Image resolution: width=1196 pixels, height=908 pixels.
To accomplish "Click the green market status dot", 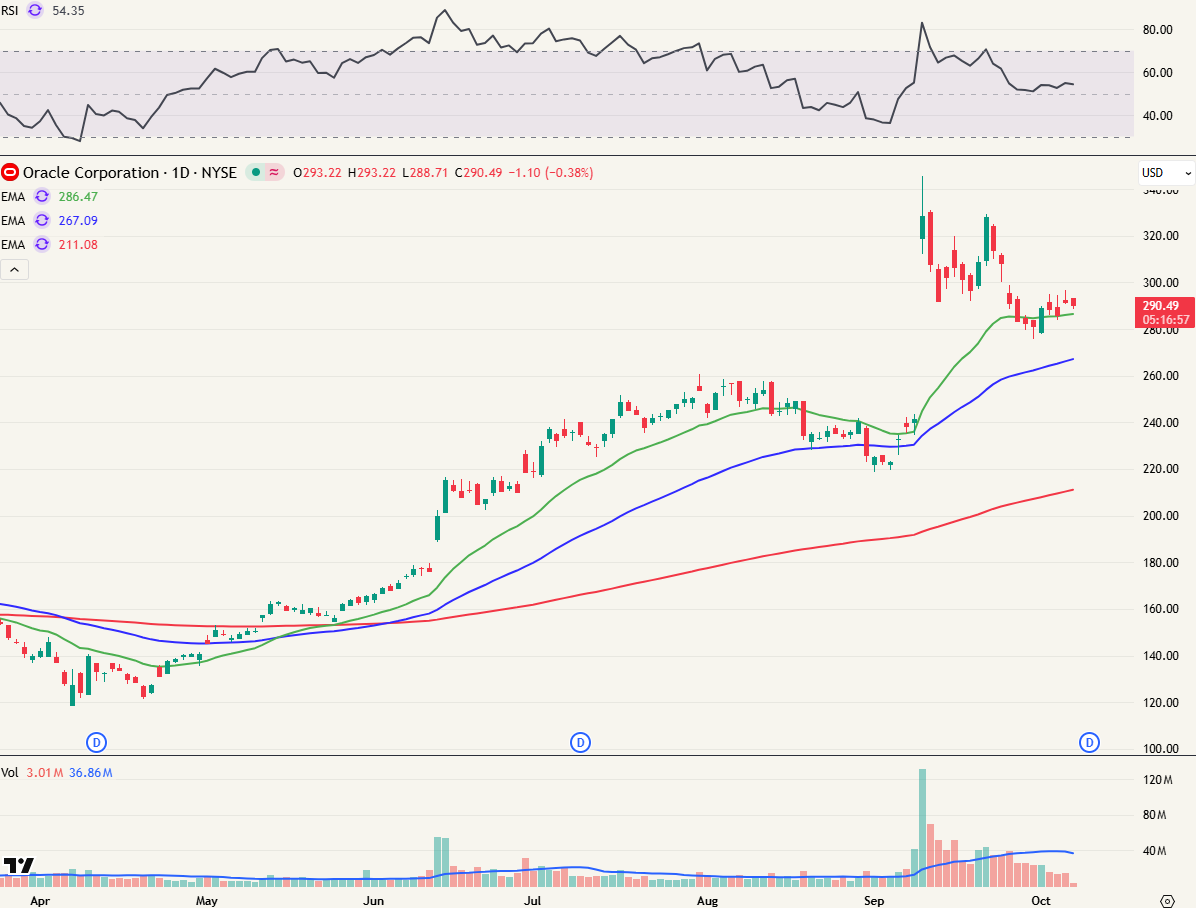I will pyautogui.click(x=256, y=173).
